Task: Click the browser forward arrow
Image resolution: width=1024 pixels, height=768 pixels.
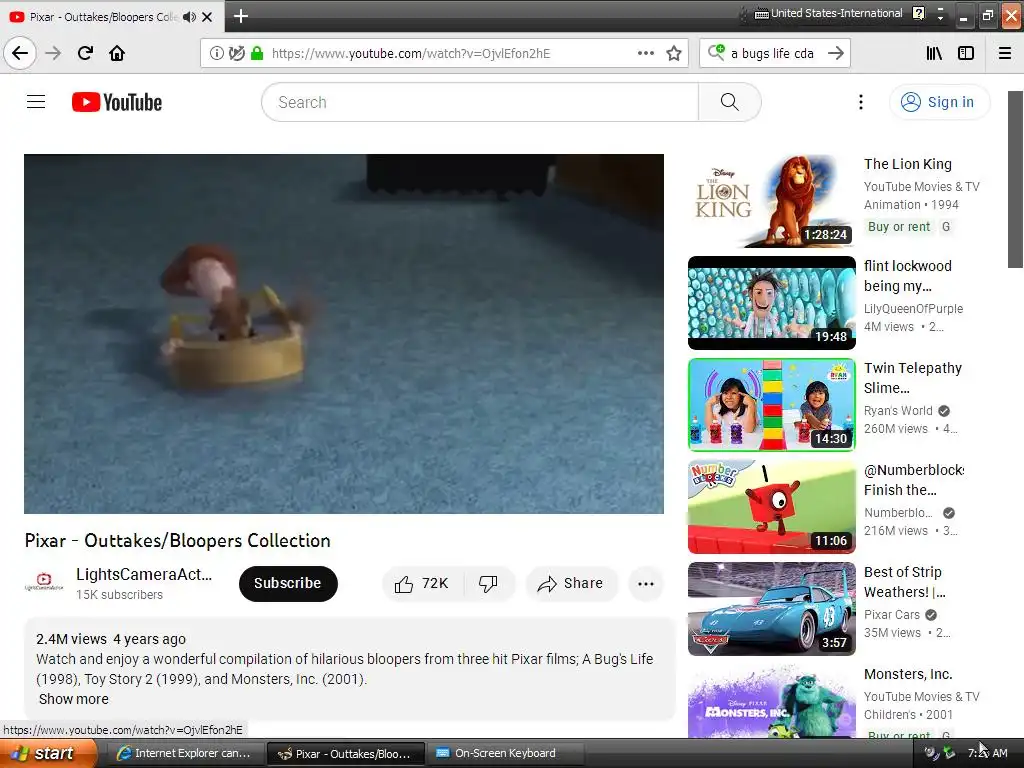Action: (x=53, y=53)
